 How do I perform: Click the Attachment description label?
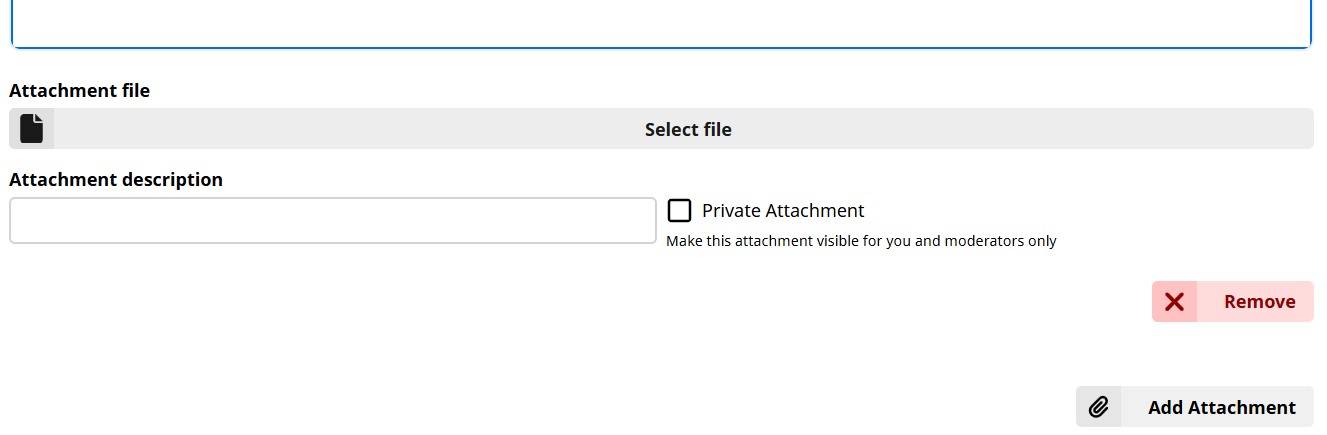116,180
